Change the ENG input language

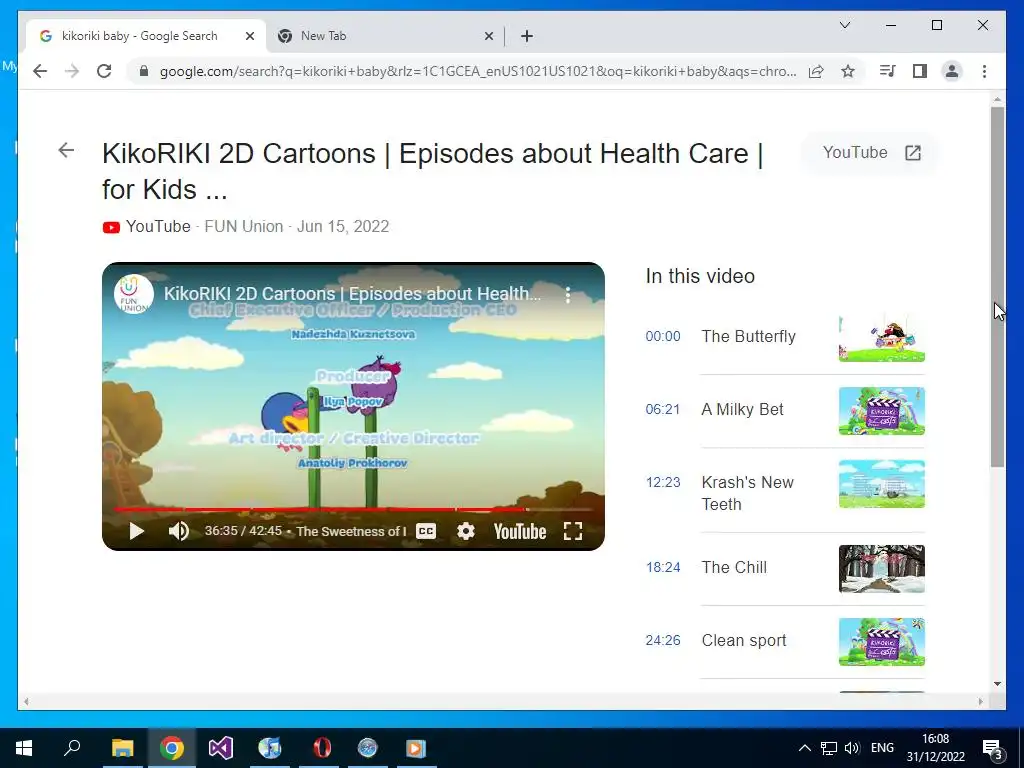click(882, 748)
